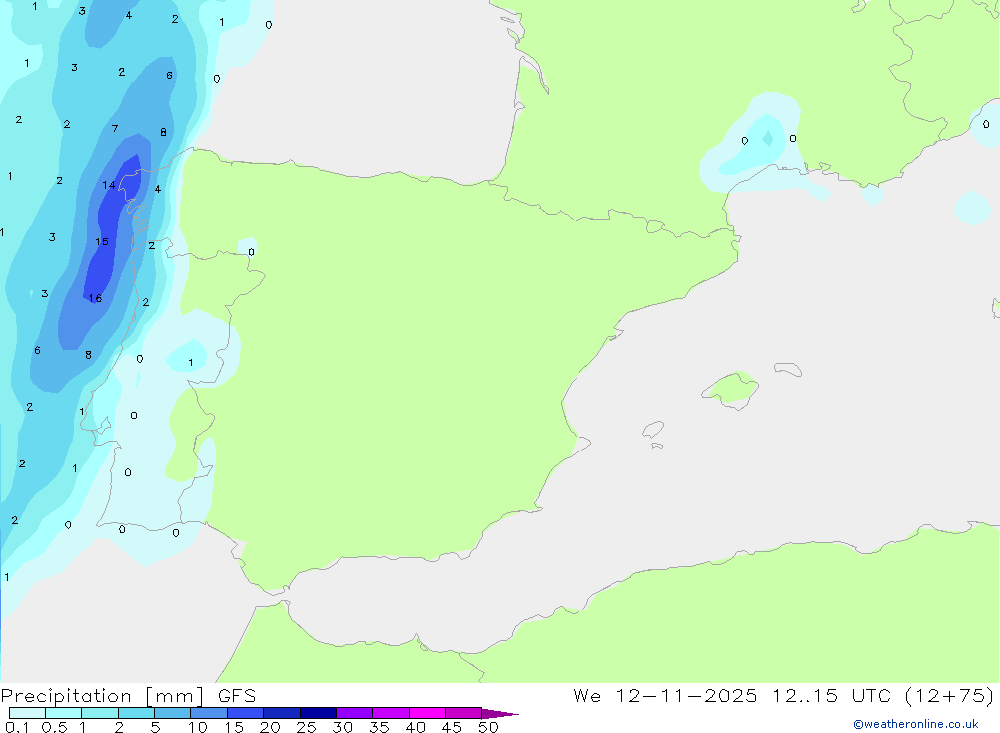Choose the 25–30 mm navy legend swatch
The height and width of the screenshot is (733, 1000).
click(318, 713)
